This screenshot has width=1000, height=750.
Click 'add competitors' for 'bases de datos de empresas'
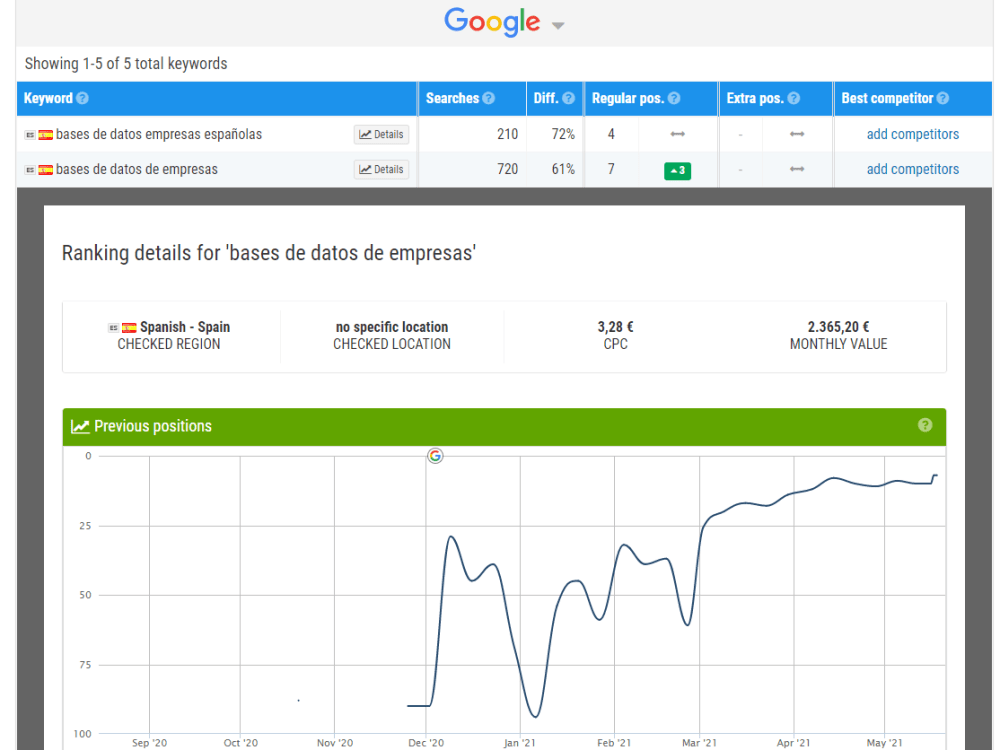(913, 170)
